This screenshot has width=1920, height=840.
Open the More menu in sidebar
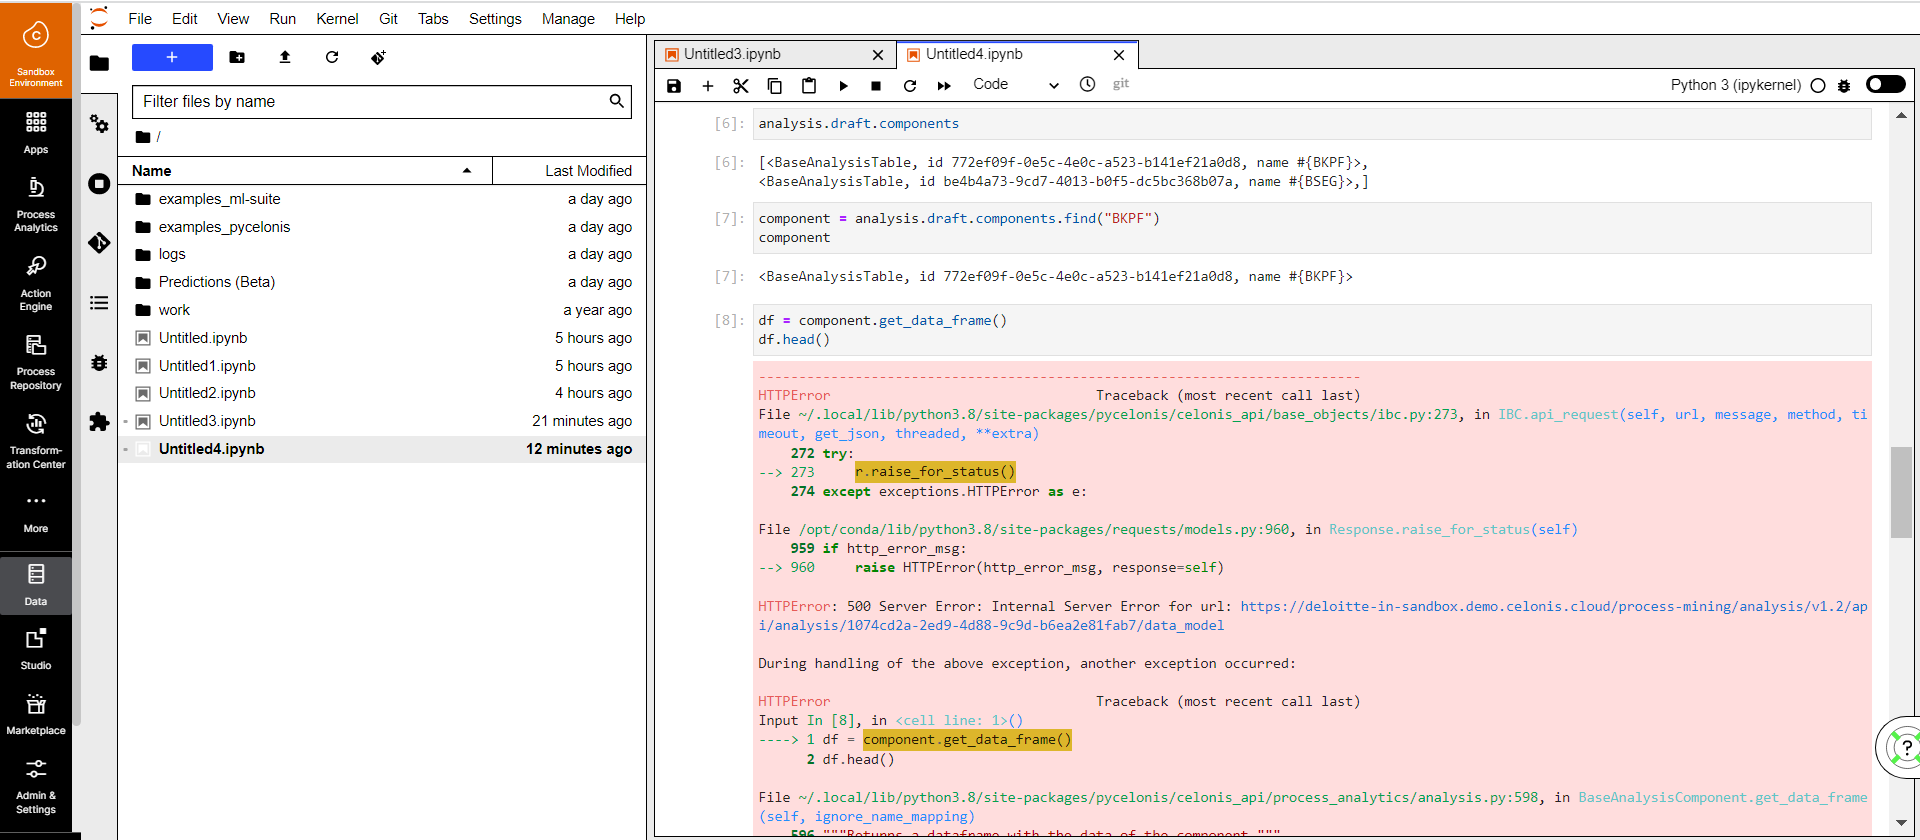tap(36, 512)
